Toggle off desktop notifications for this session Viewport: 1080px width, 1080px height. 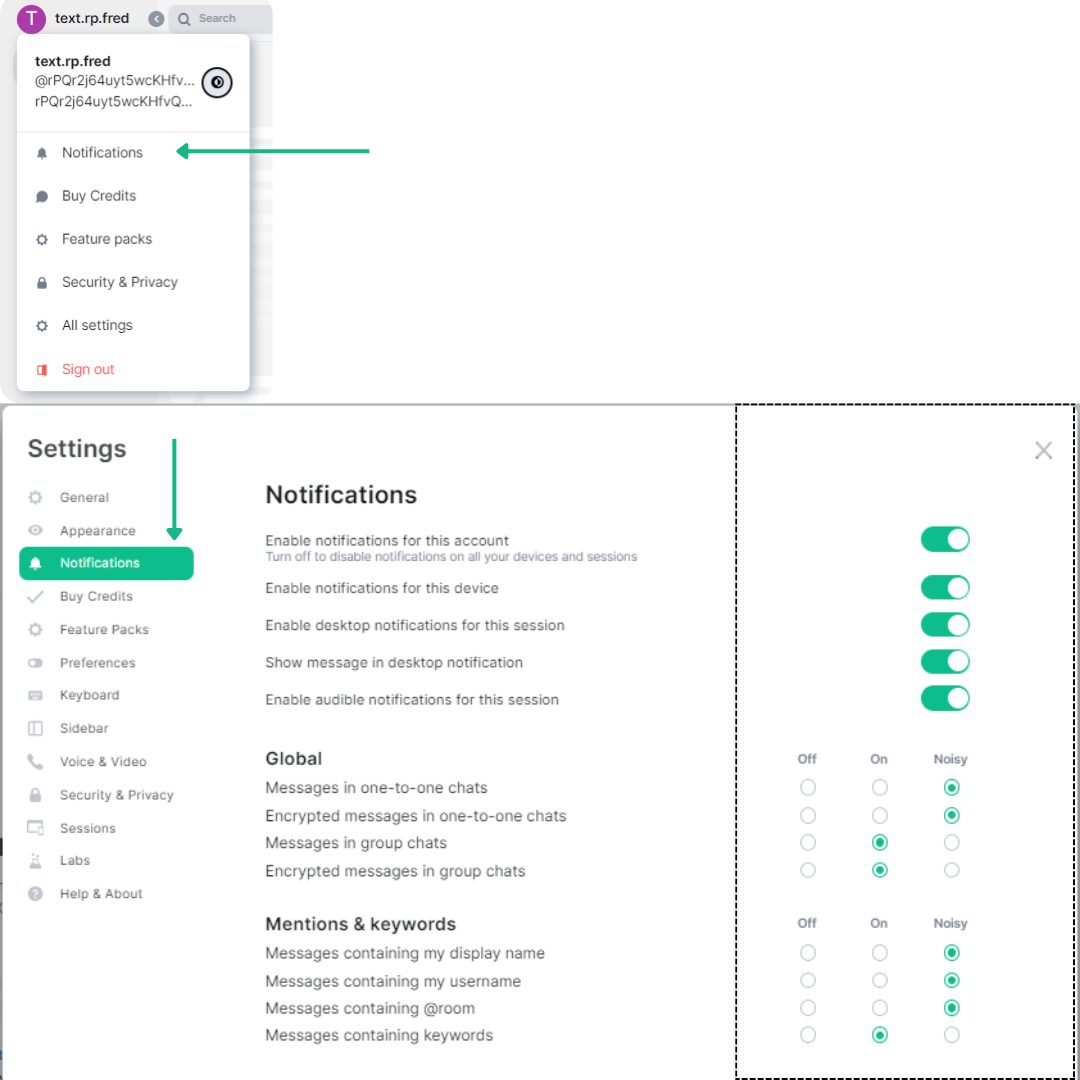point(945,625)
